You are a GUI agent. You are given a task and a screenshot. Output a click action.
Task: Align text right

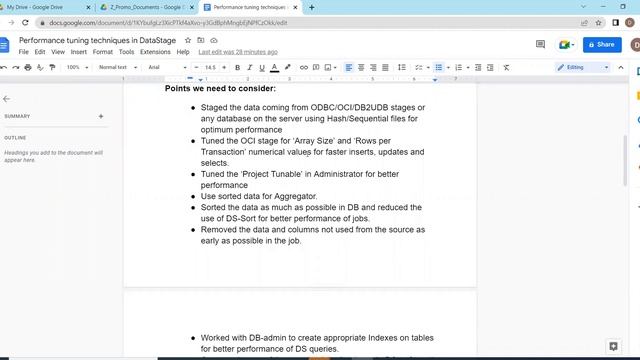(373, 67)
